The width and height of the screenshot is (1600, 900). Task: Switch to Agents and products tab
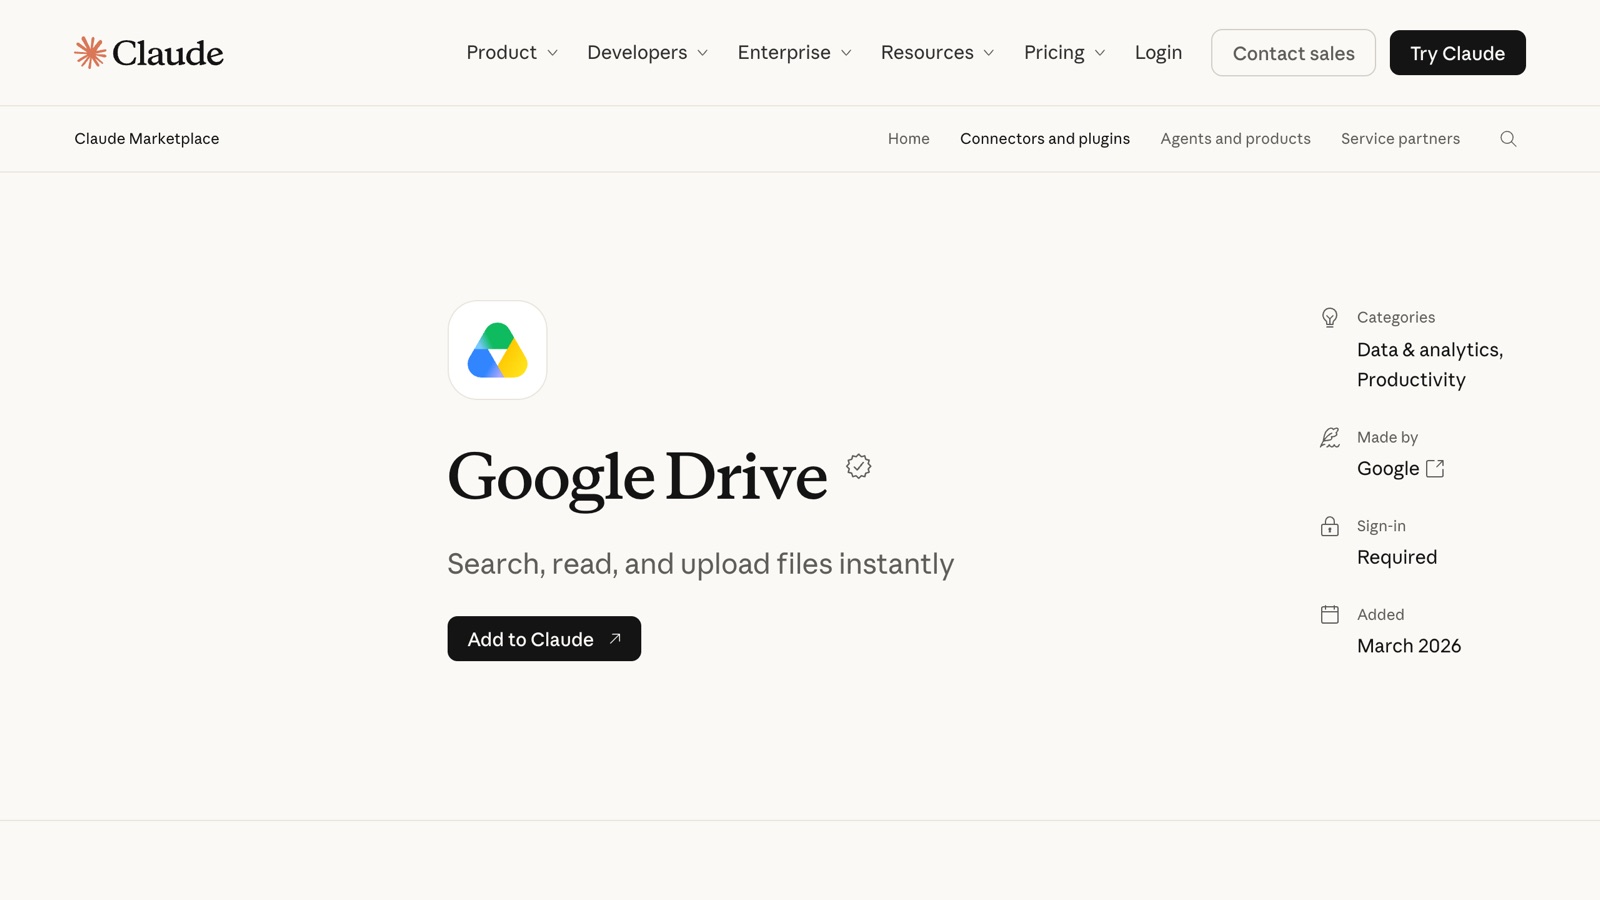(x=1235, y=139)
